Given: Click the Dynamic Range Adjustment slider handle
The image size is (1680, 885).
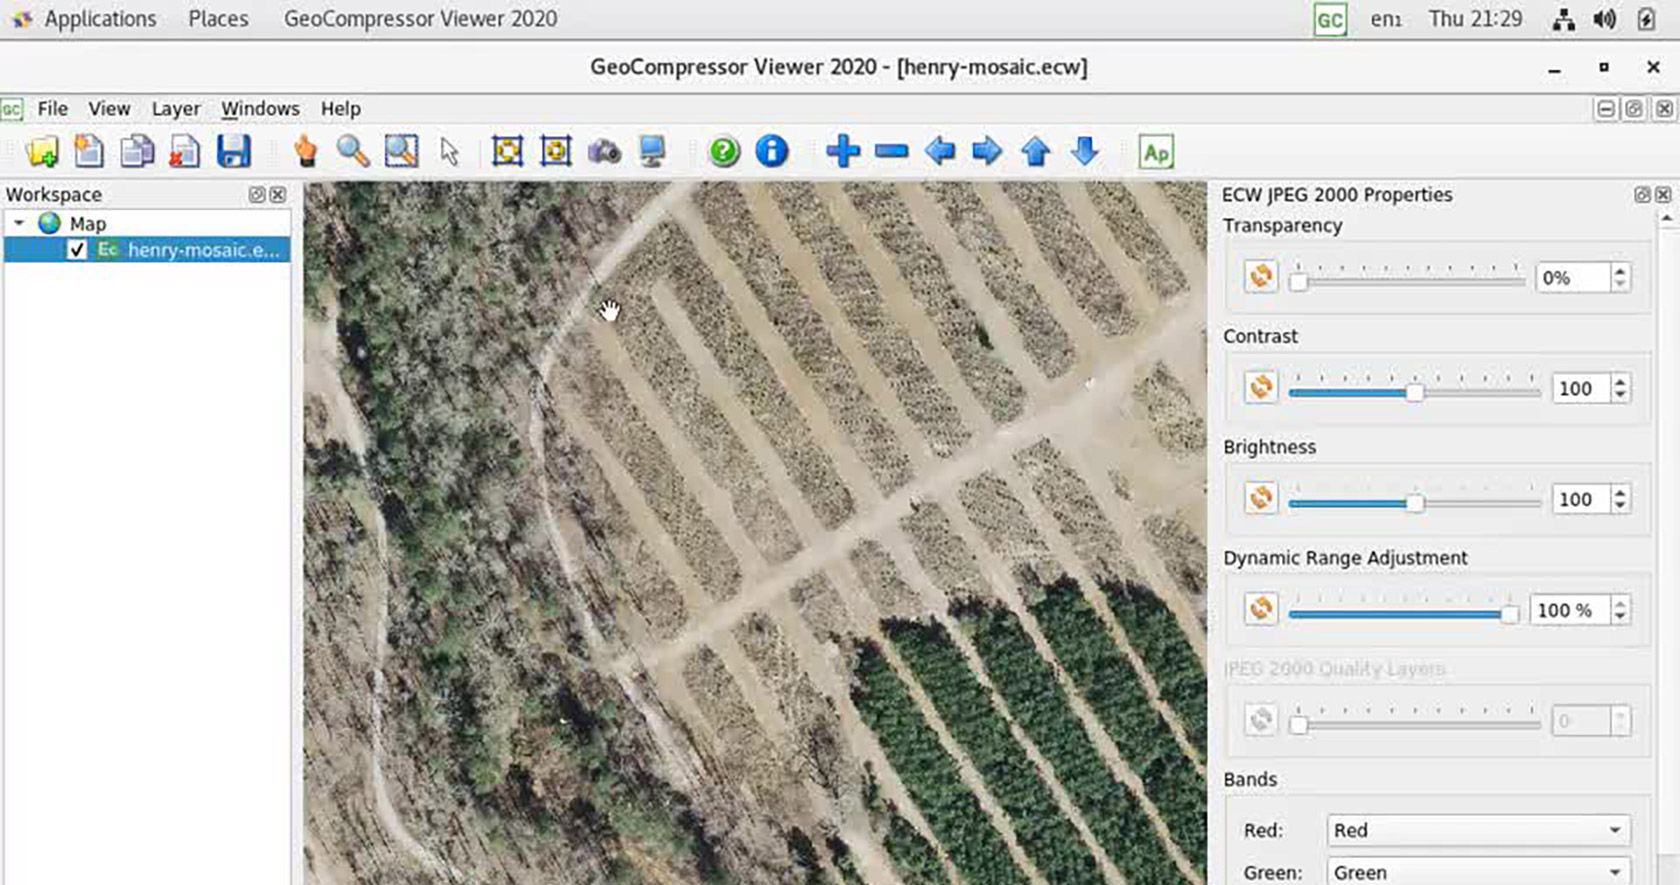Looking at the screenshot, I should point(1510,615).
